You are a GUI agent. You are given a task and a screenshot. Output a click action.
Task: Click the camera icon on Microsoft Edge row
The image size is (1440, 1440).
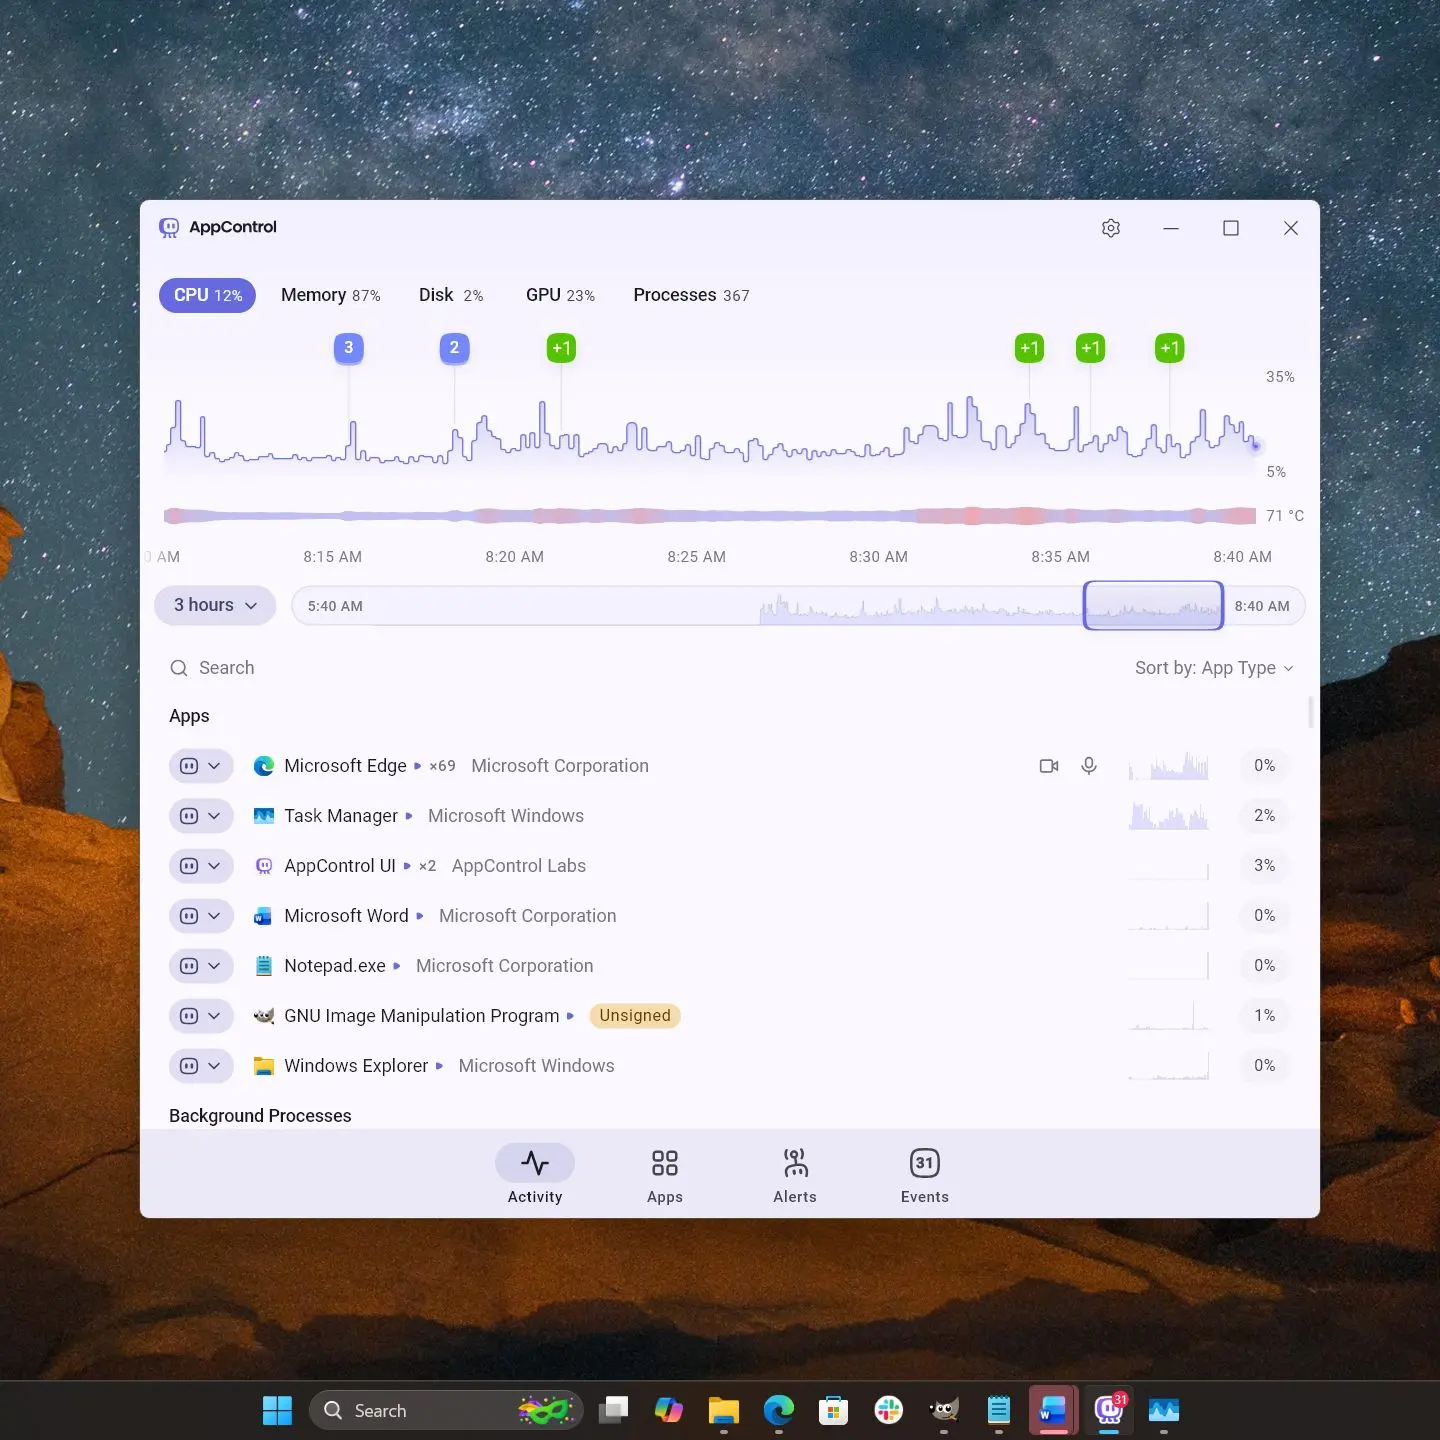coord(1049,766)
